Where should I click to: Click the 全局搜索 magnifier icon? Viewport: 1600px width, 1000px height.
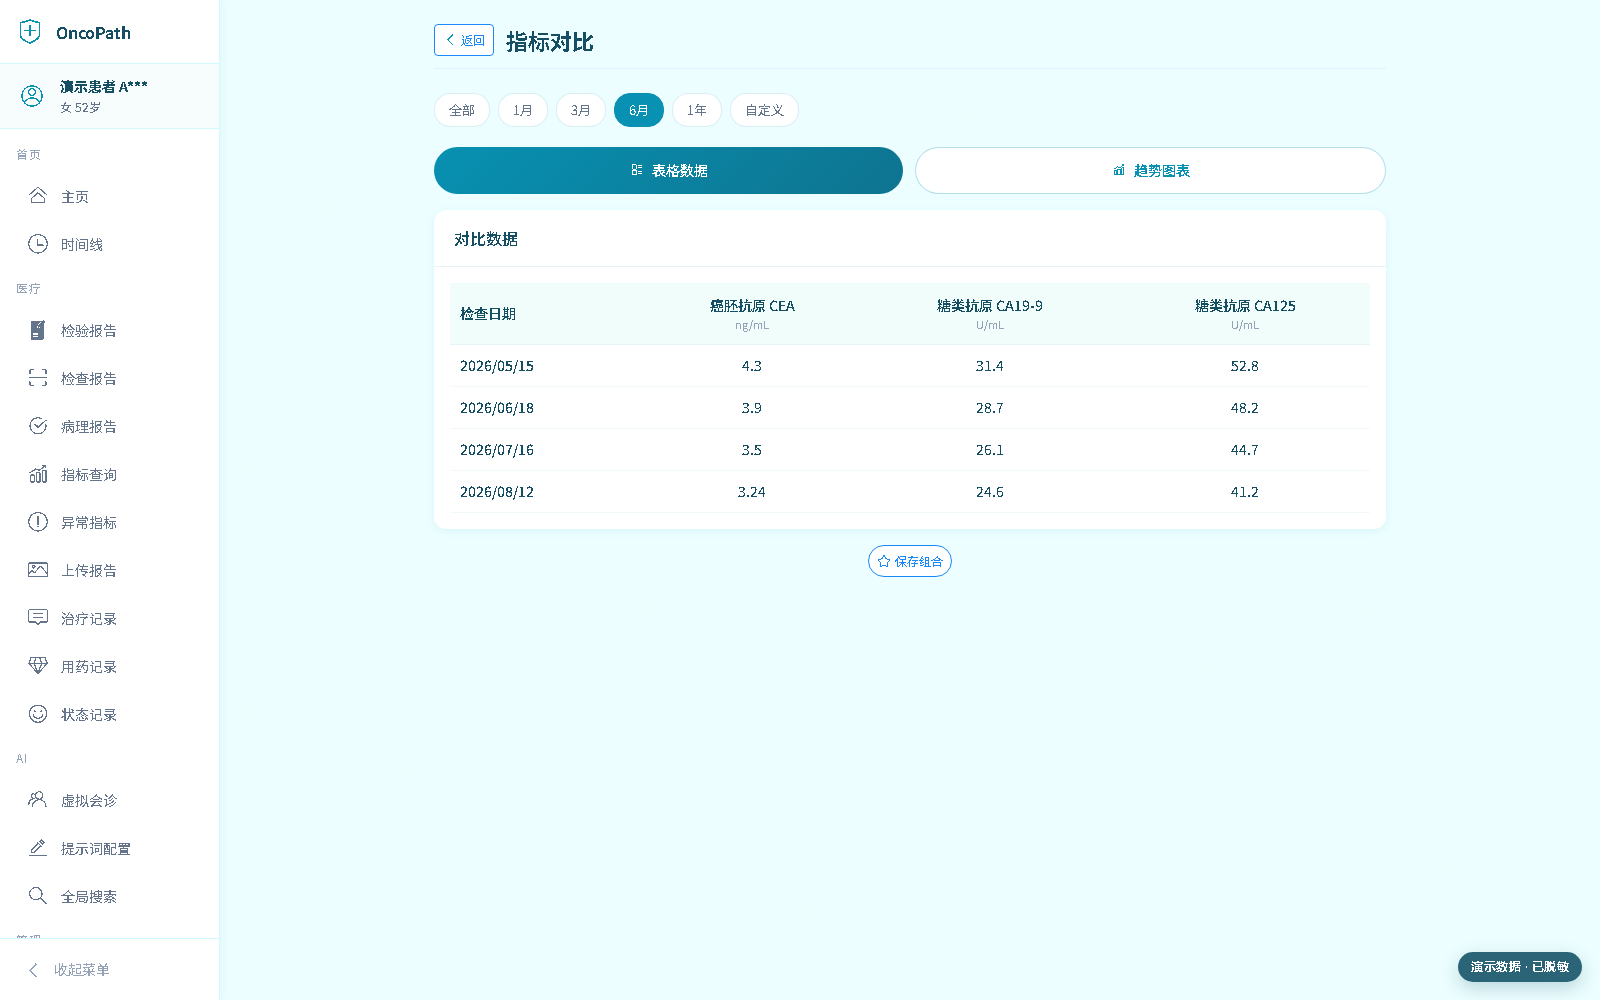(x=38, y=896)
